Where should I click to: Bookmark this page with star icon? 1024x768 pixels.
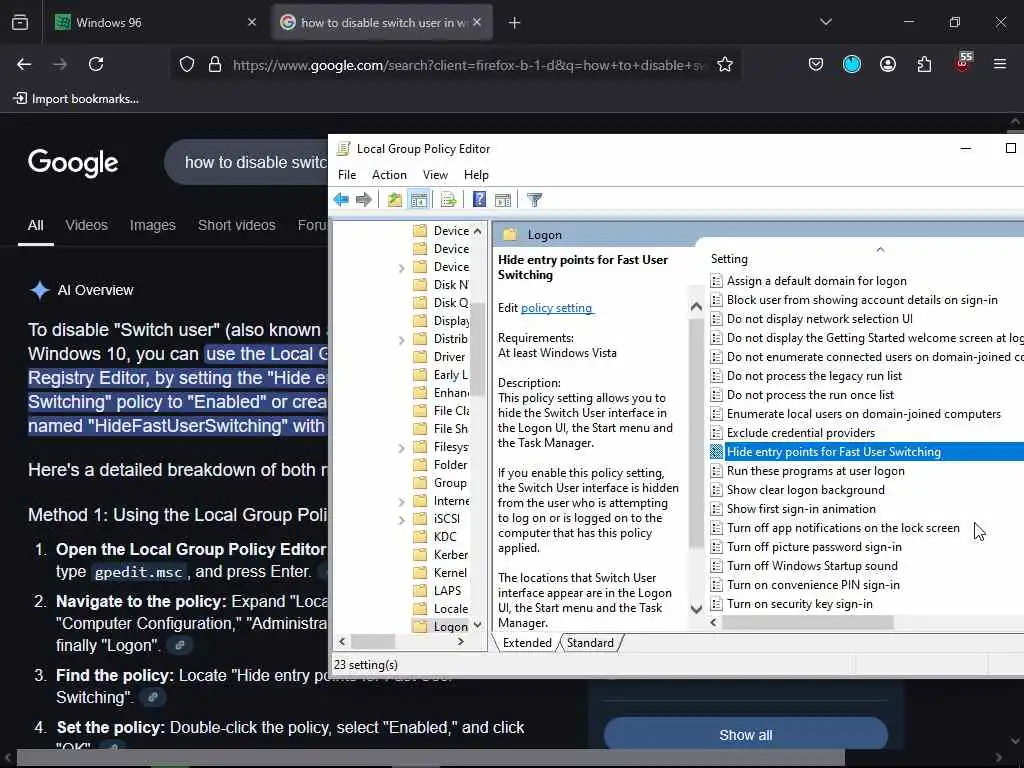coord(725,64)
